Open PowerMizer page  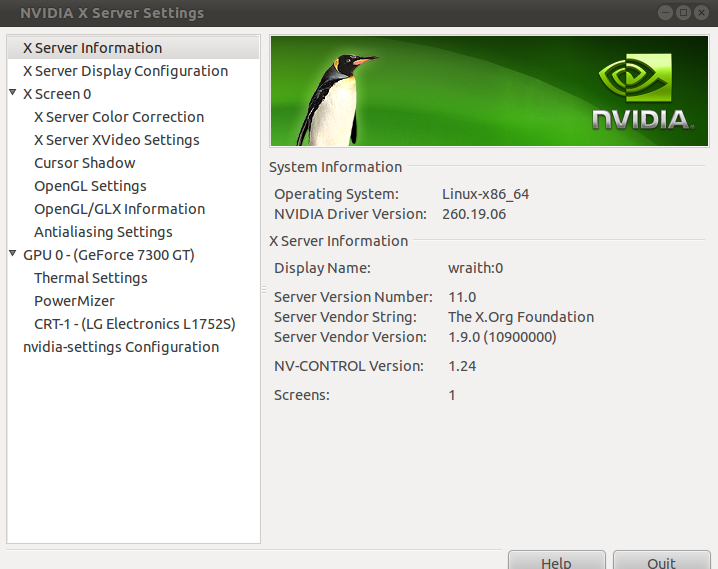(x=74, y=301)
